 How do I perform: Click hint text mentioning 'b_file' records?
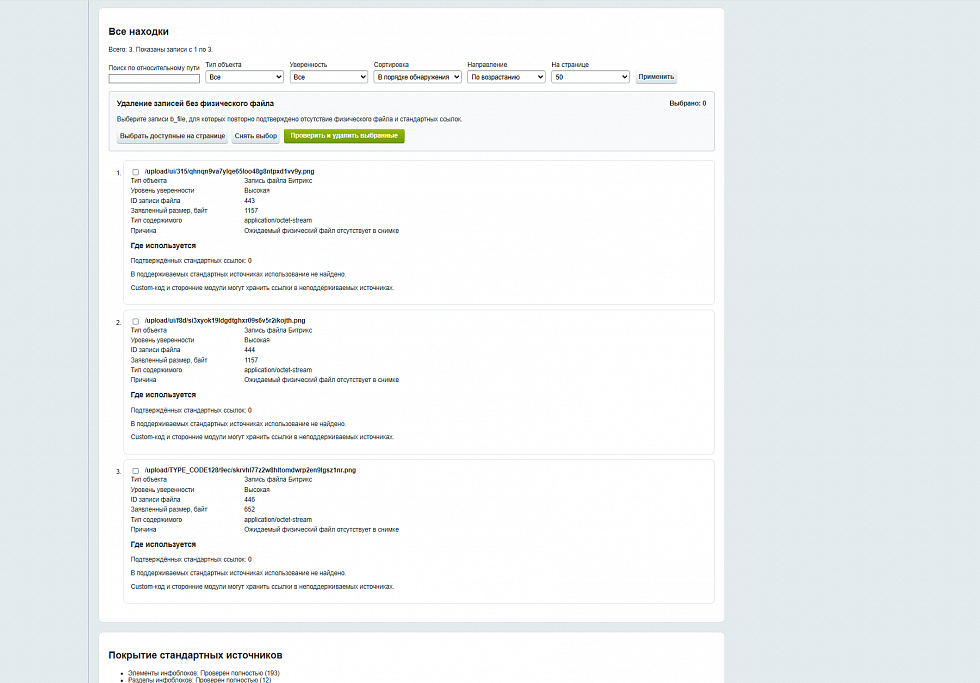289,119
